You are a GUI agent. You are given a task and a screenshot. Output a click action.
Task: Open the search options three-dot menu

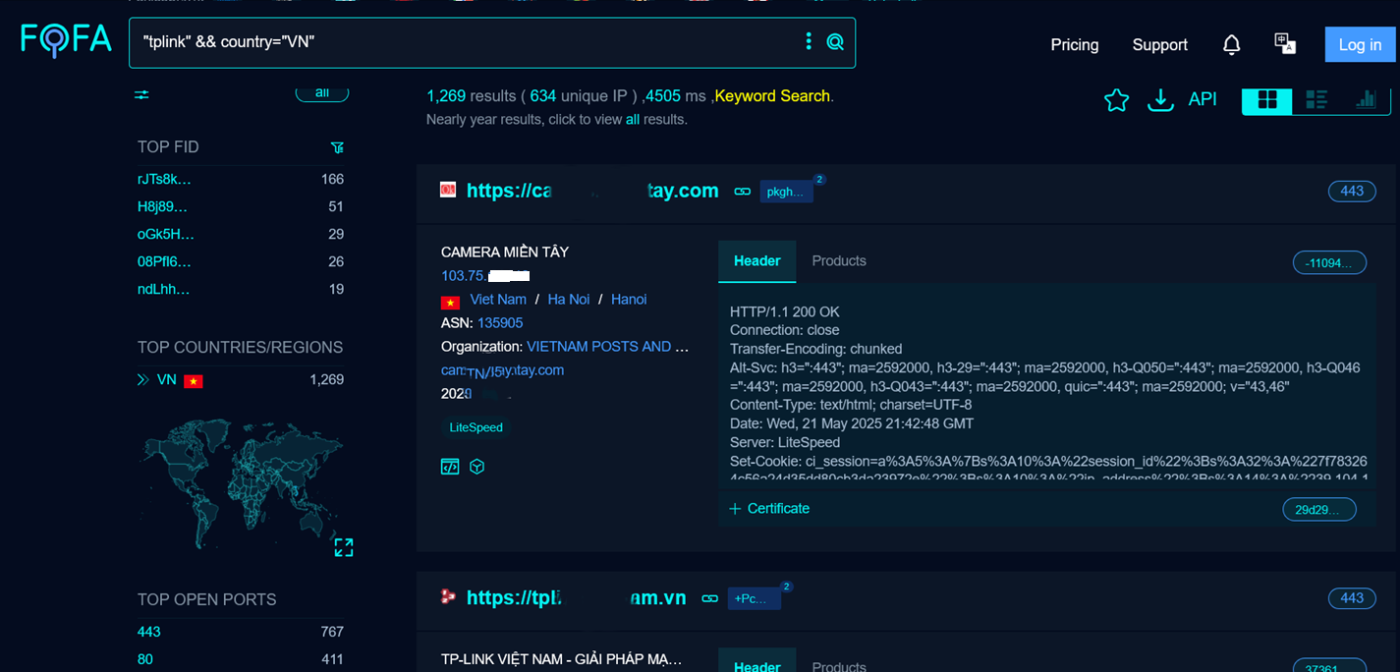[x=808, y=41]
